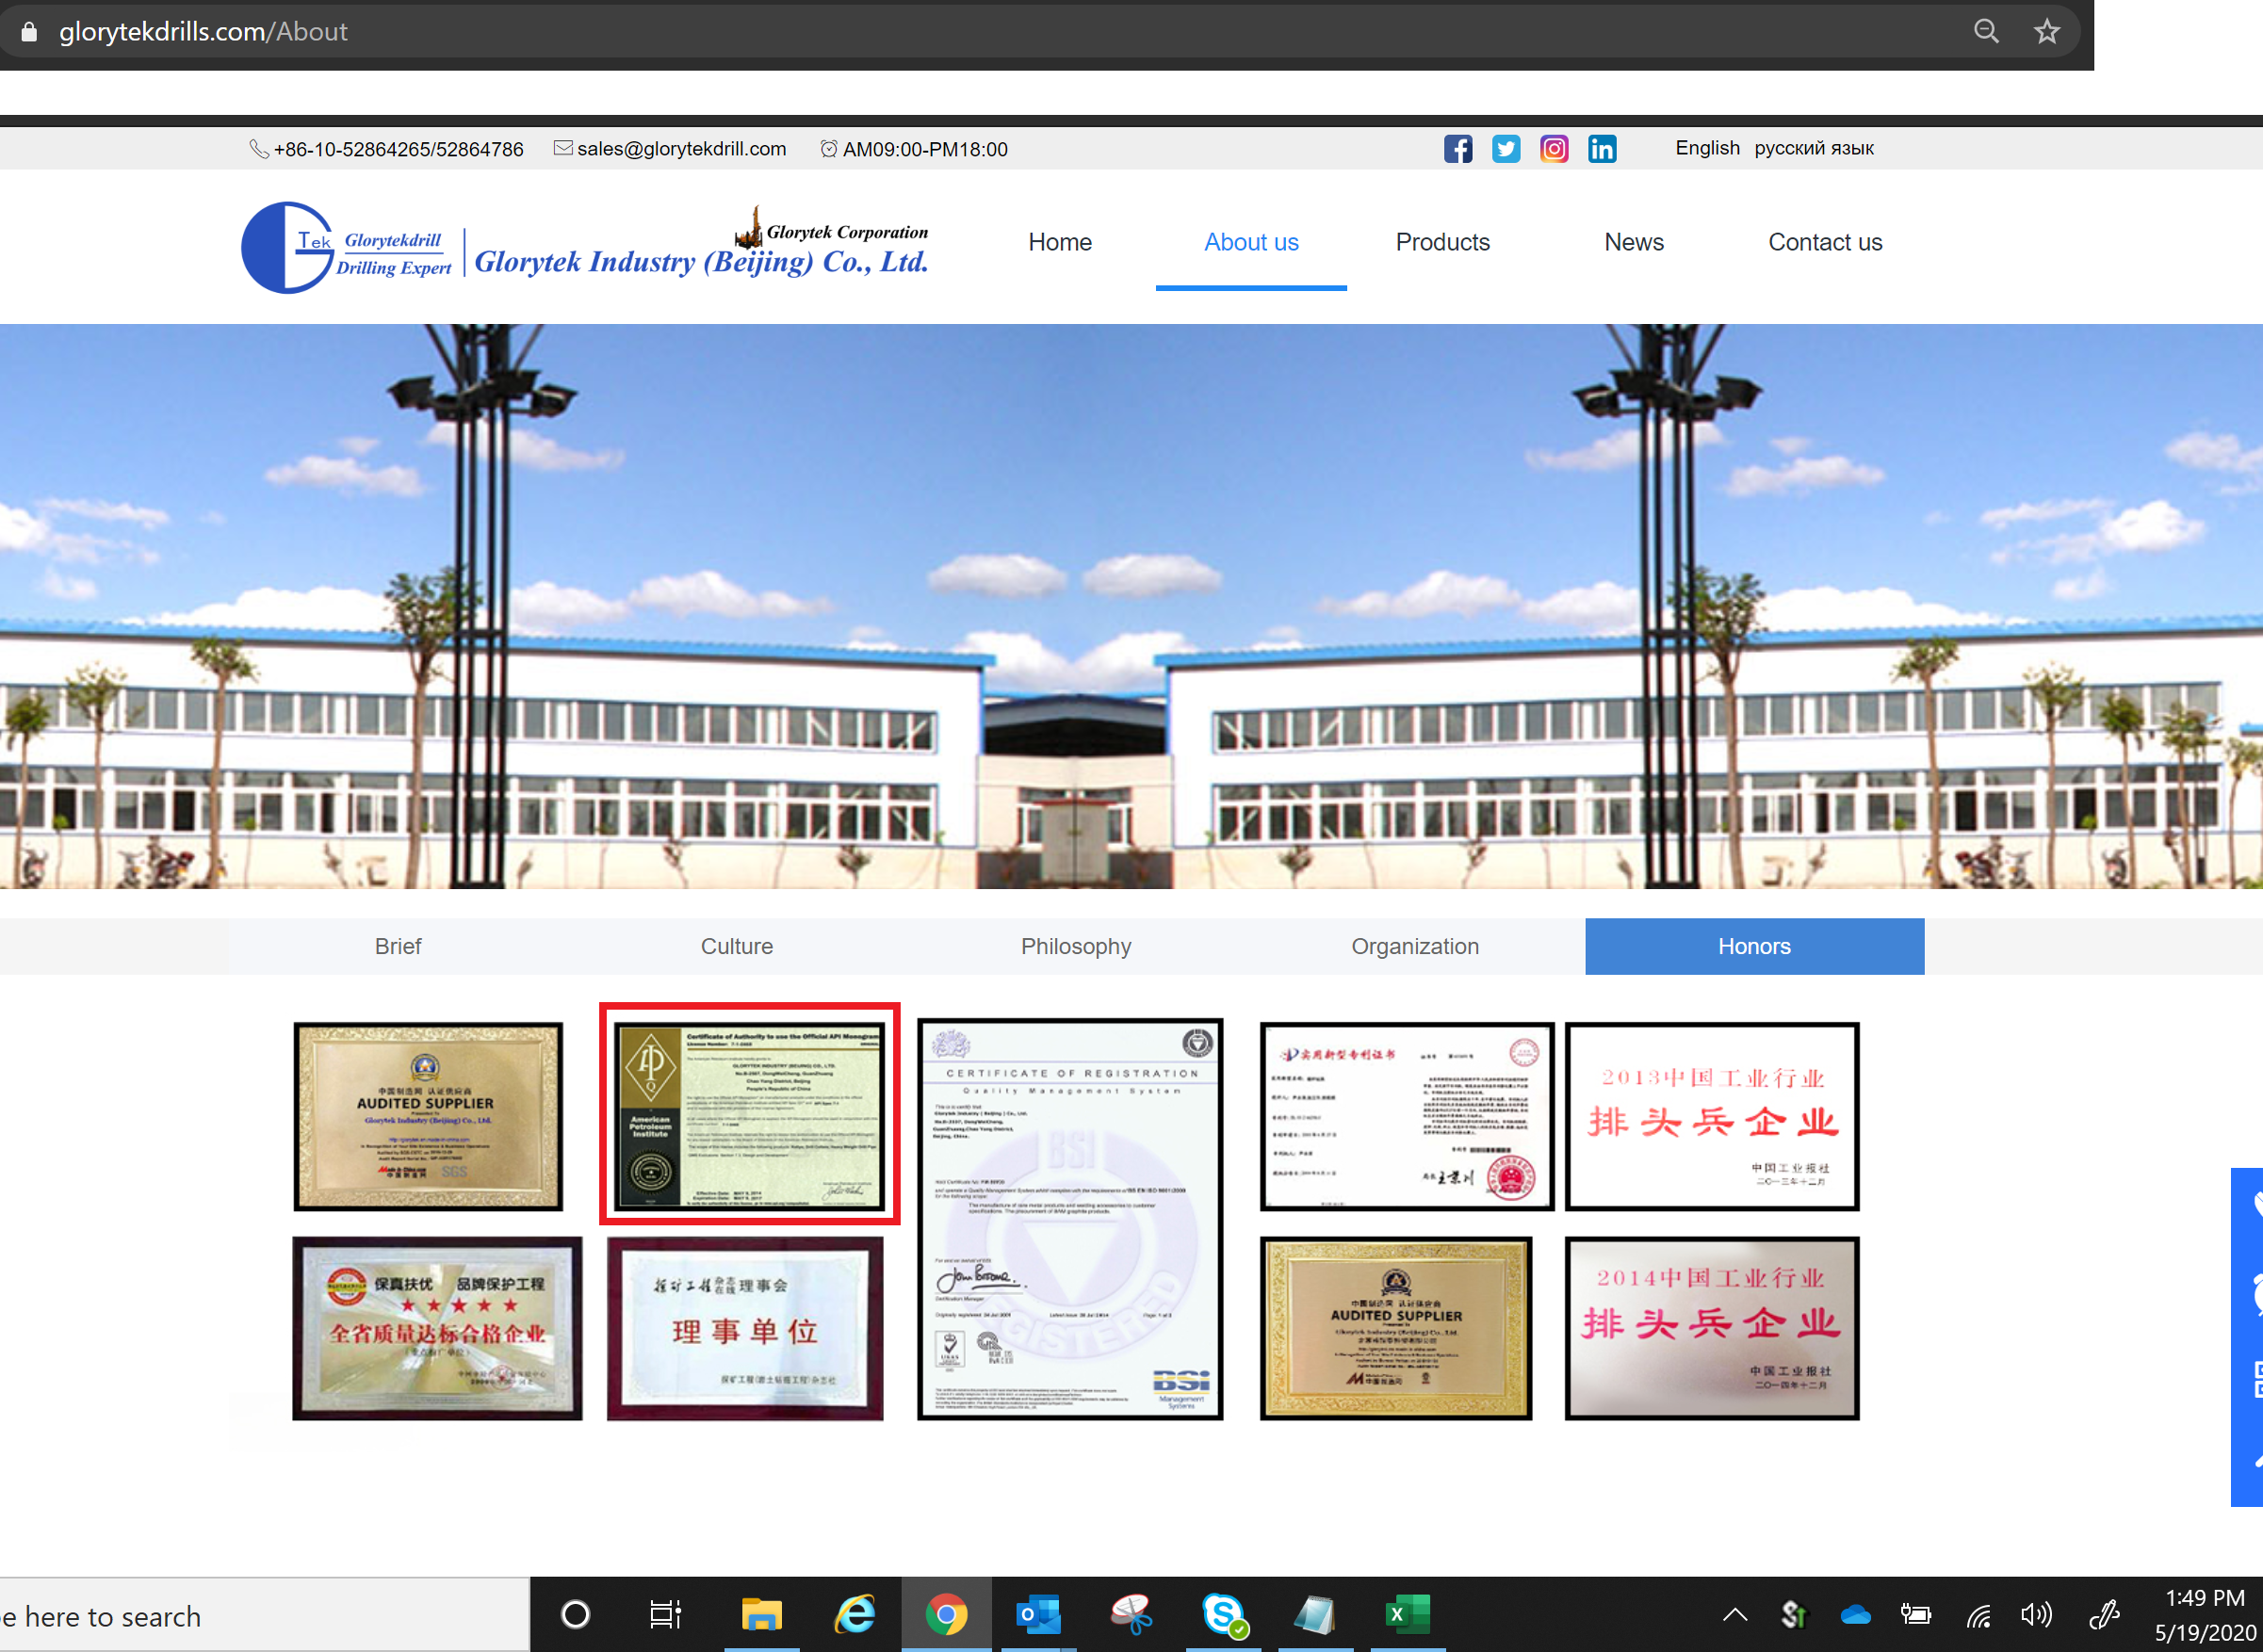
Task: Open the LinkedIn social icon
Action: [1601, 149]
